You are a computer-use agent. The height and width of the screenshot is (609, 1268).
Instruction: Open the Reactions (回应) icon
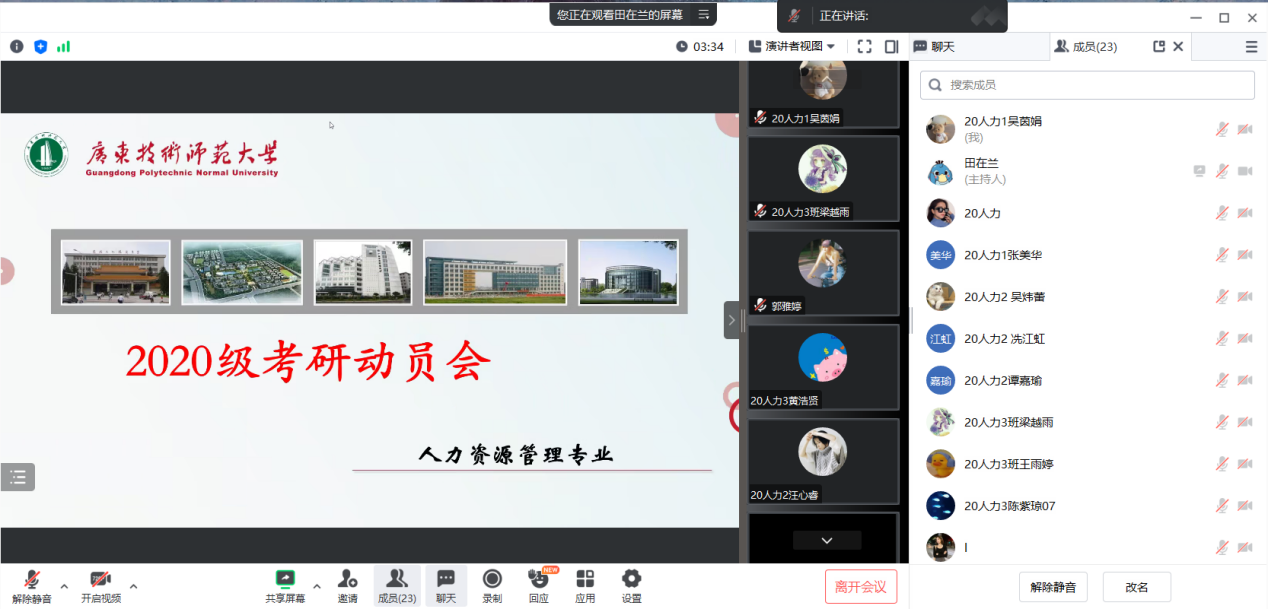(539, 580)
